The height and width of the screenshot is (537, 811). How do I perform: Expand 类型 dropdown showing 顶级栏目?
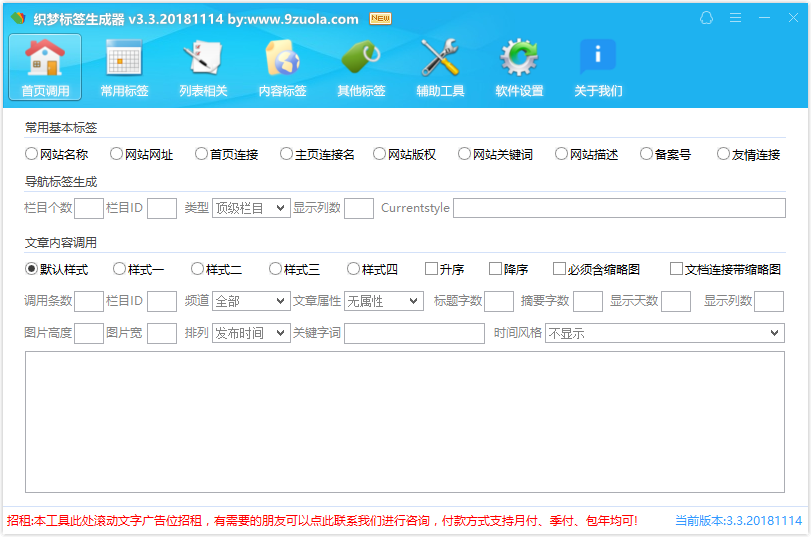pyautogui.click(x=251, y=208)
